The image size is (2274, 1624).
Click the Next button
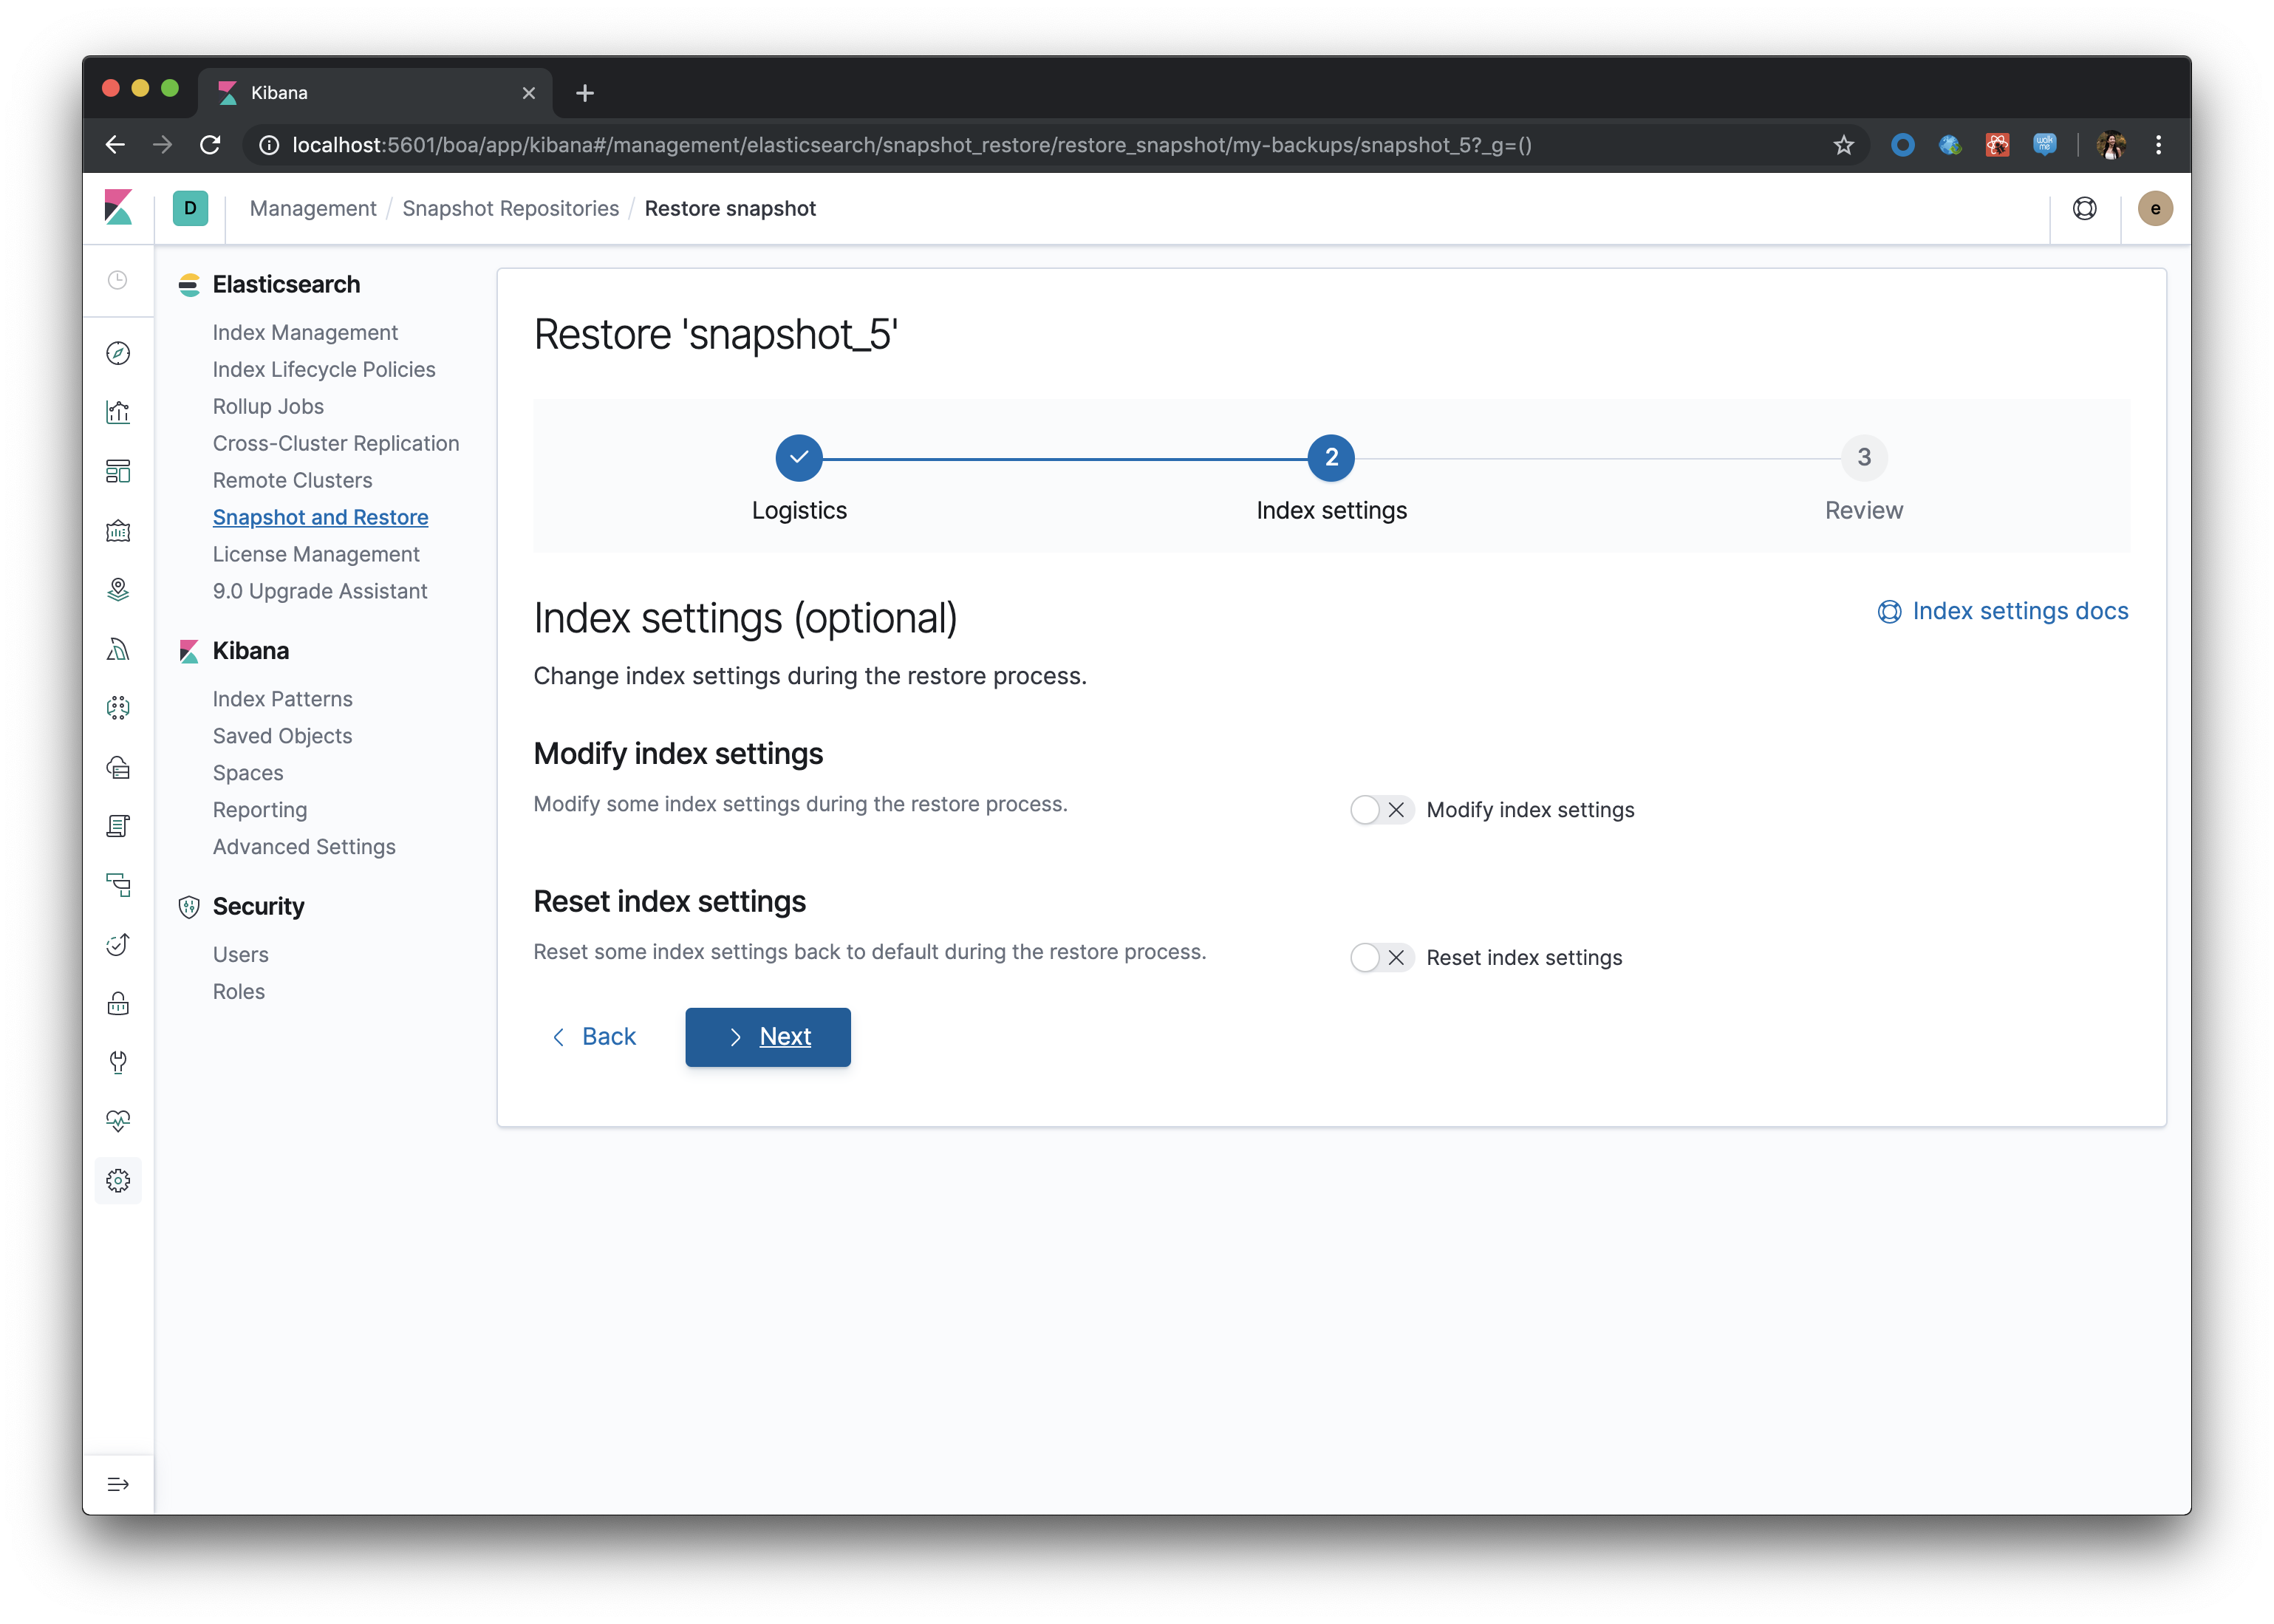pos(767,1037)
